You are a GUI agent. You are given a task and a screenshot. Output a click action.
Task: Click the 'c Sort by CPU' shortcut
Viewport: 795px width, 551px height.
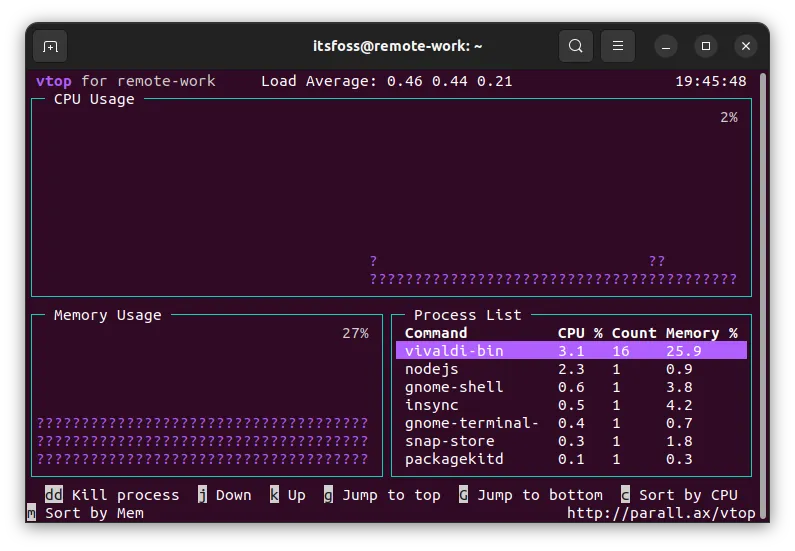point(679,495)
